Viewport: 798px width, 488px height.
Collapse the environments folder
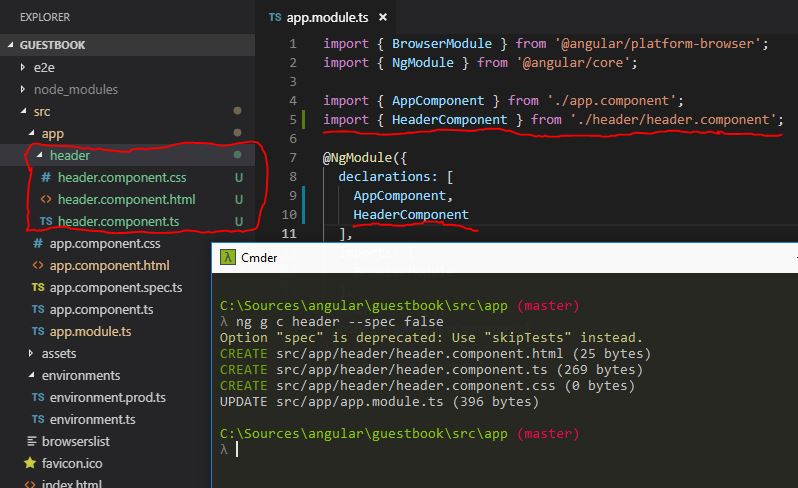[32, 375]
